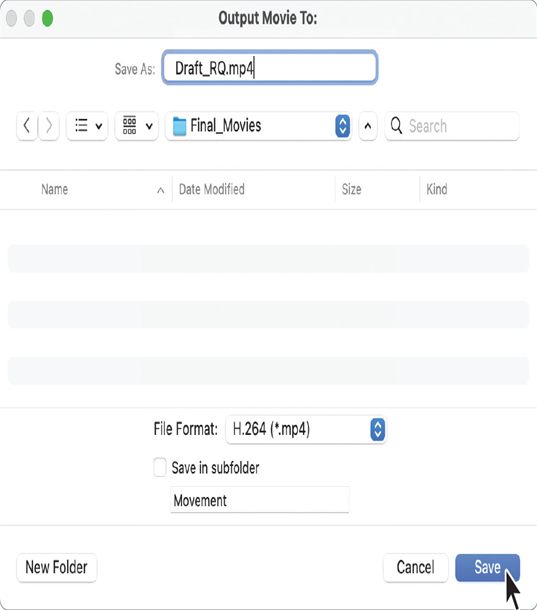Go back with the left chevron button
The image size is (537, 610).
[27, 126]
